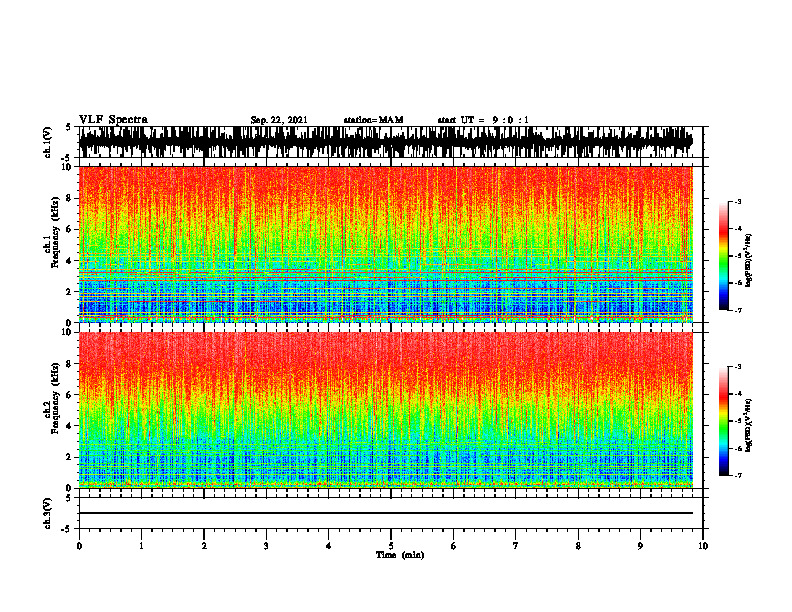Image resolution: width=792 pixels, height=612 pixels.
Task: Click the "ch.1(V)" axis label
Action: 48,142
